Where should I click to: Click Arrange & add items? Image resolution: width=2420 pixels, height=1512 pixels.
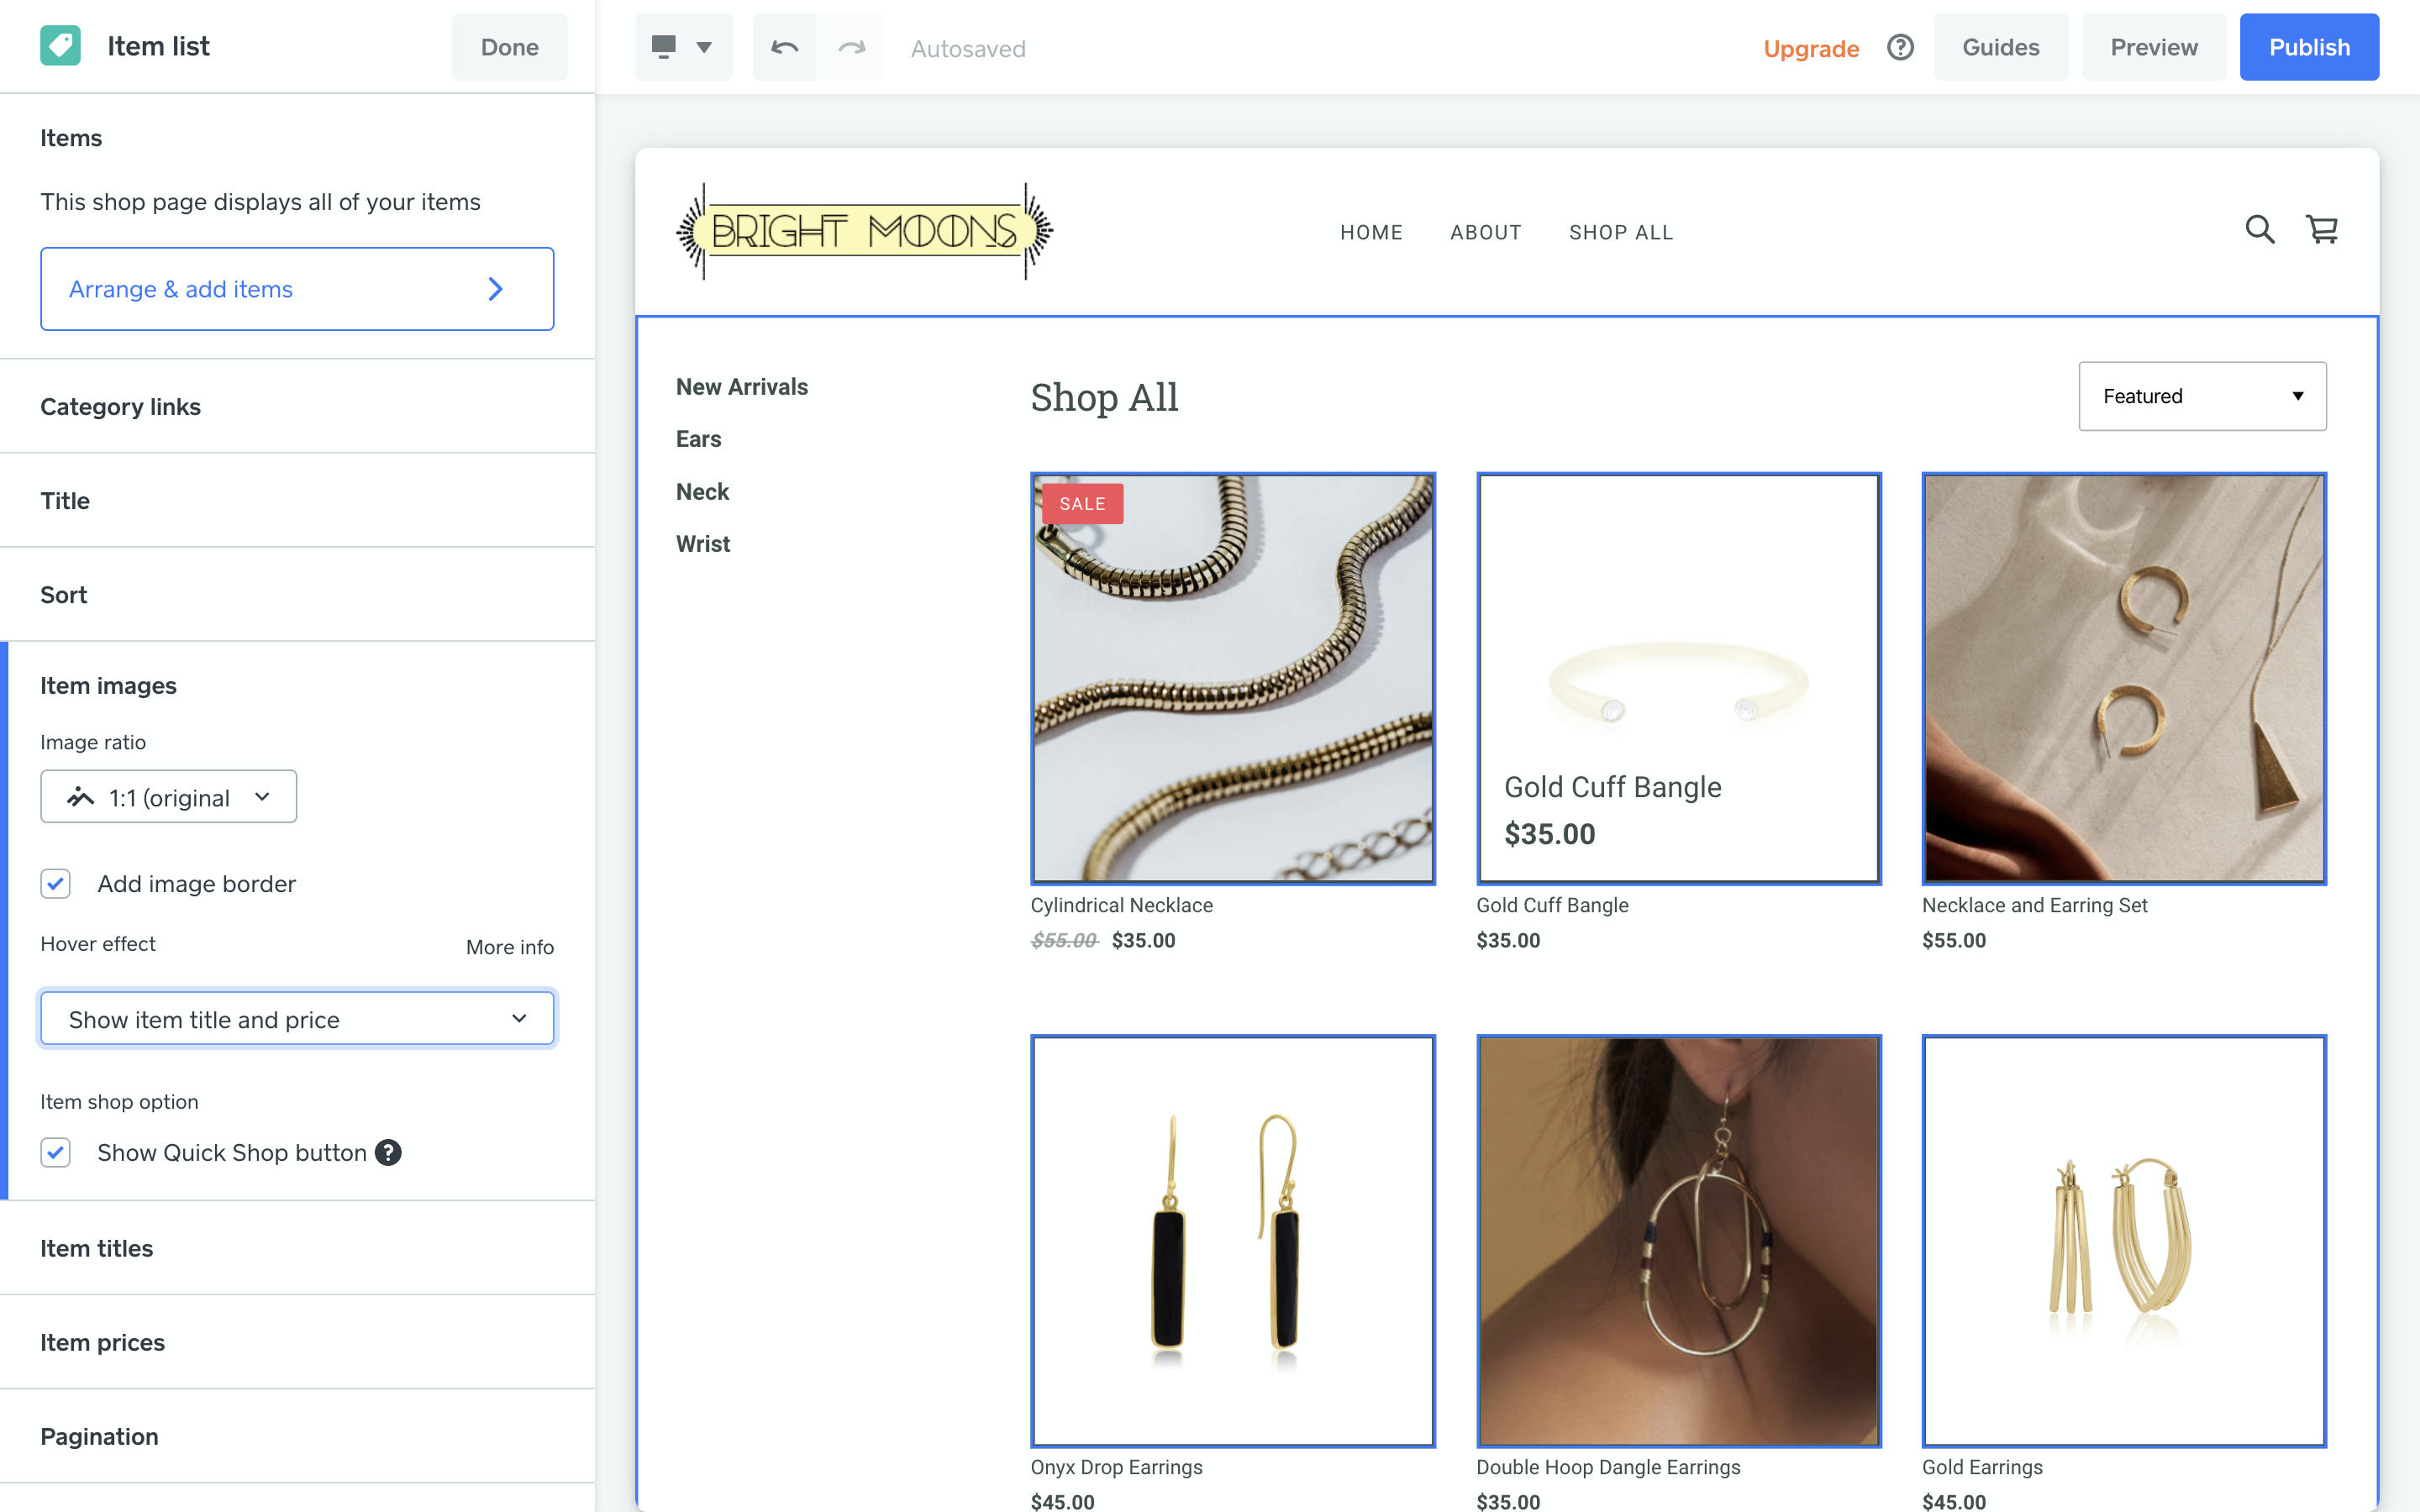pyautogui.click(x=297, y=289)
